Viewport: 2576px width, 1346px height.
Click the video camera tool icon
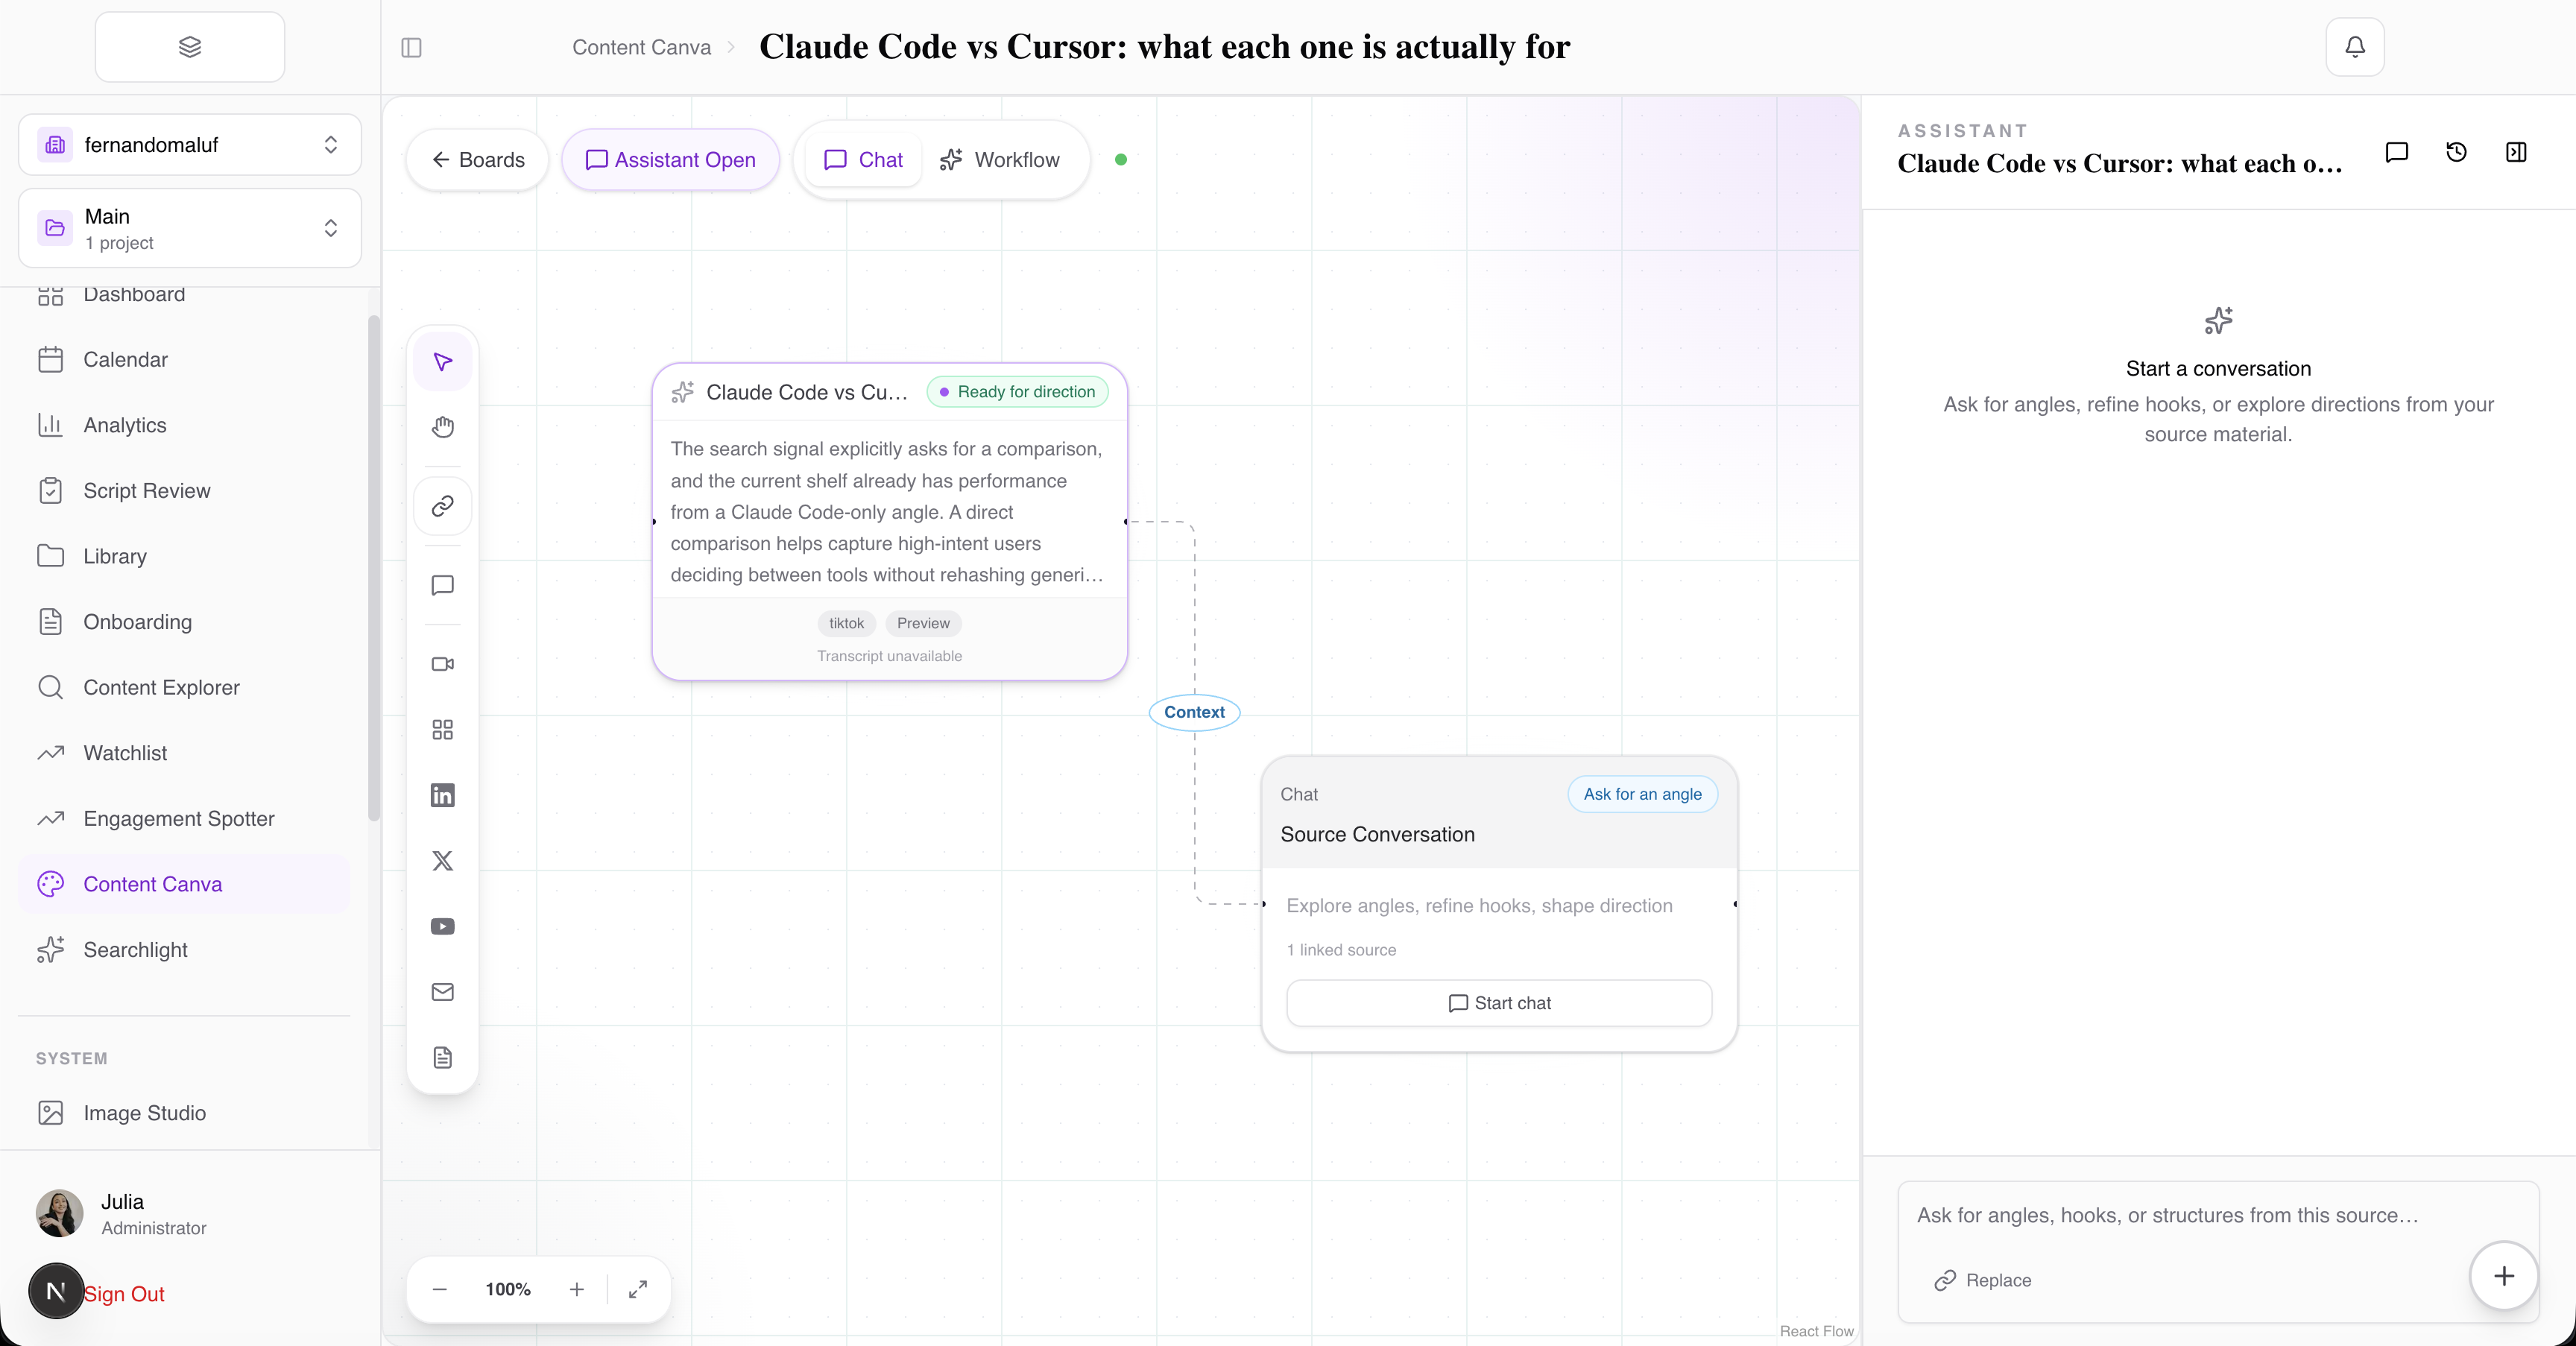(442, 664)
